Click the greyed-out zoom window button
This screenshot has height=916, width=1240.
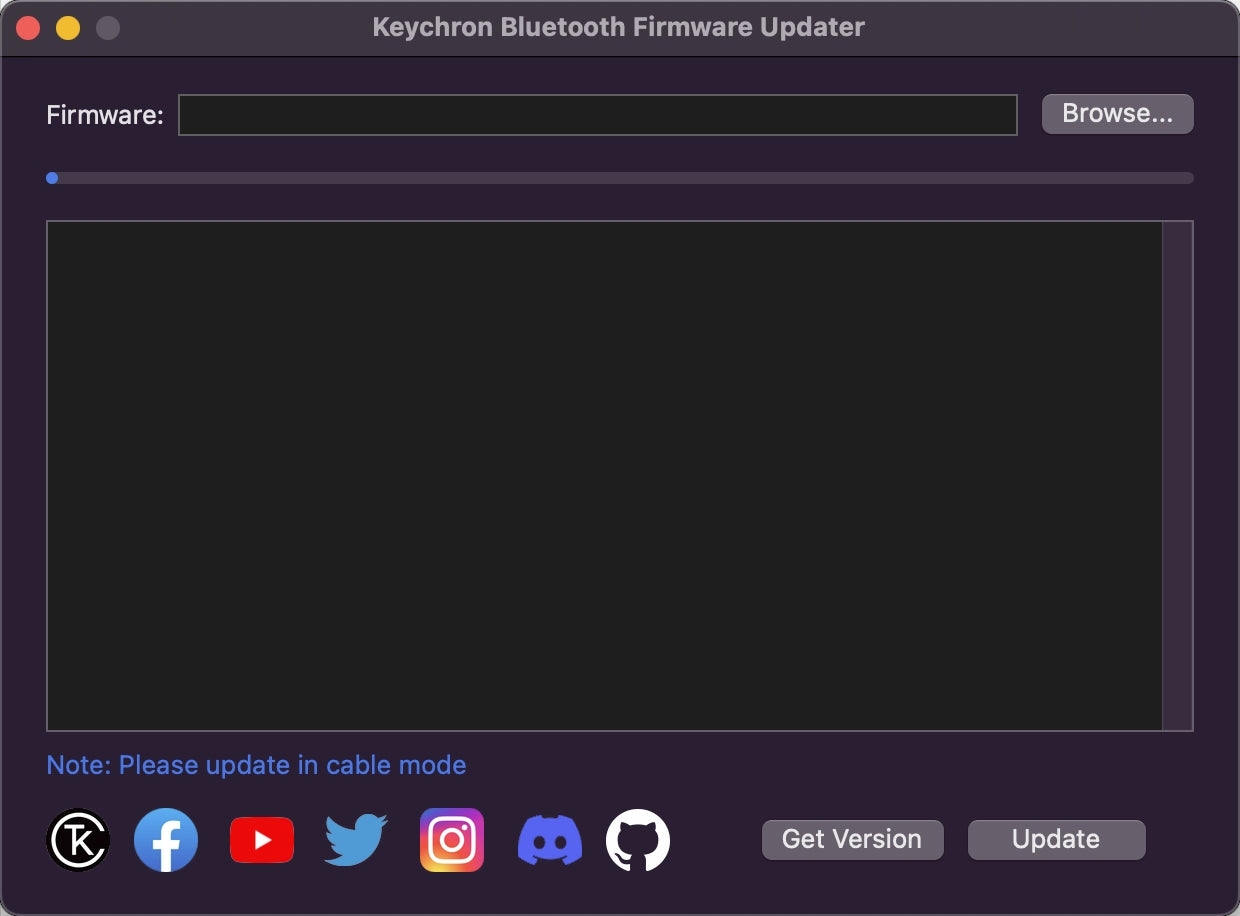108,28
